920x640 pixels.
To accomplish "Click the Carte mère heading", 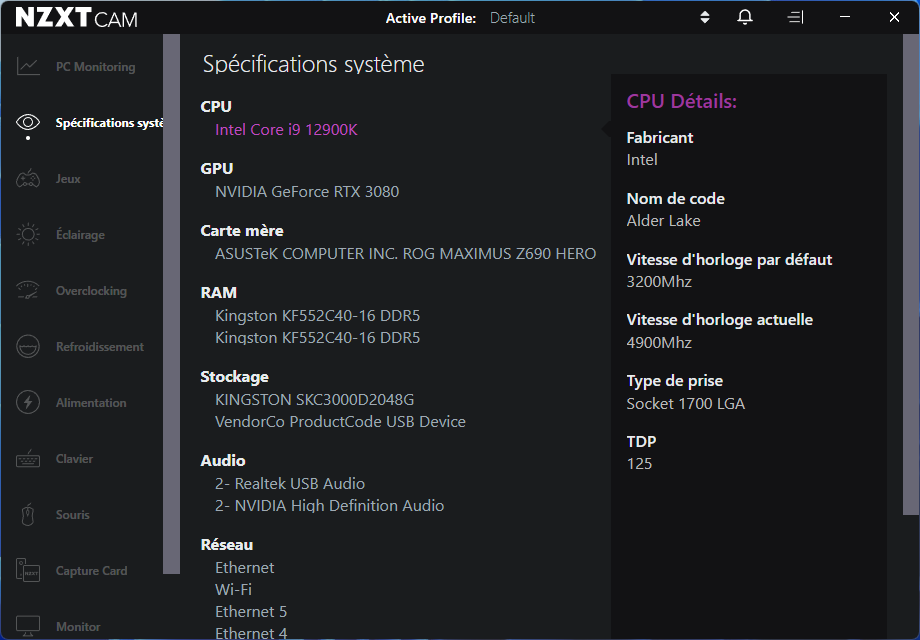I will click(242, 231).
